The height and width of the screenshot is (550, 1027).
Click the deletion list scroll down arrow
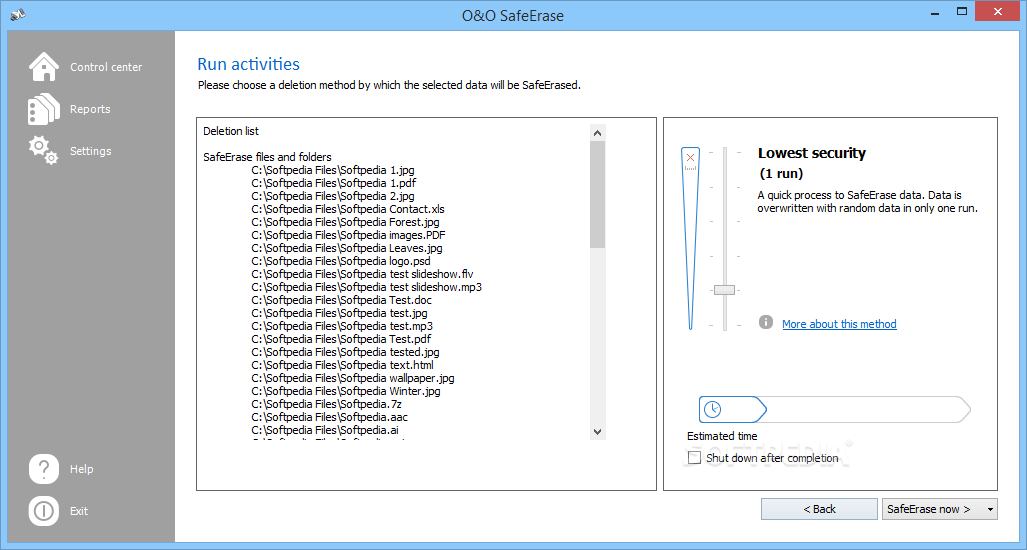pos(597,431)
